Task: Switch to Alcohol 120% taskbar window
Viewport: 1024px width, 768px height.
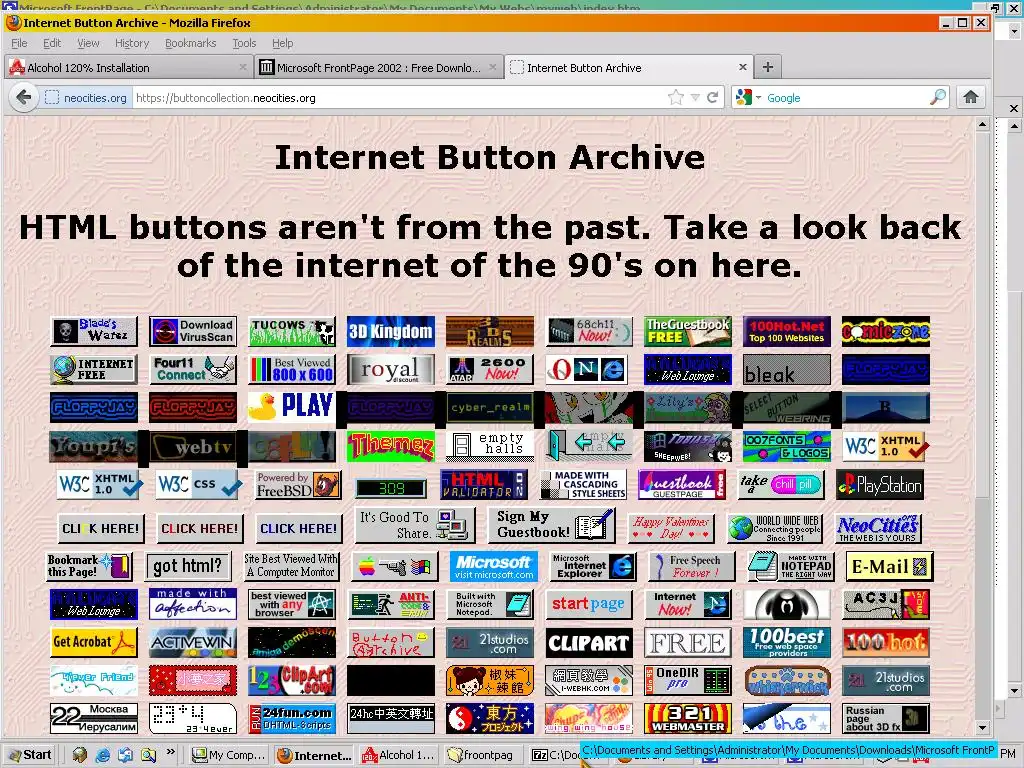Action: pyautogui.click(x=398, y=755)
